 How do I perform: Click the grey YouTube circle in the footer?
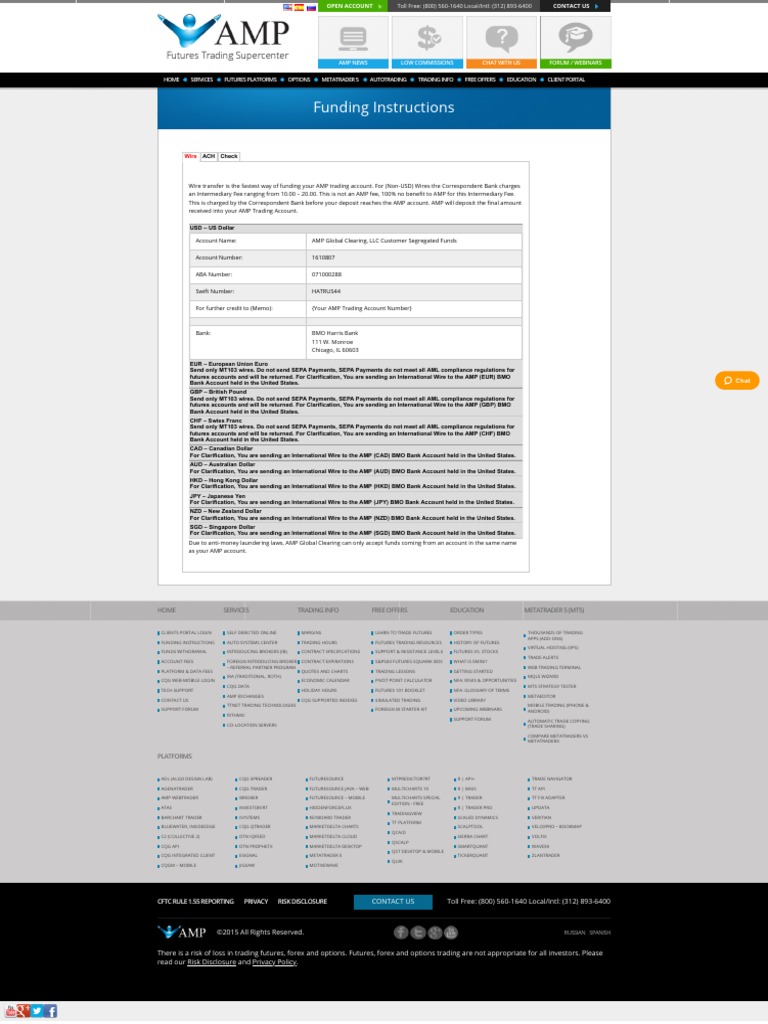tap(451, 933)
